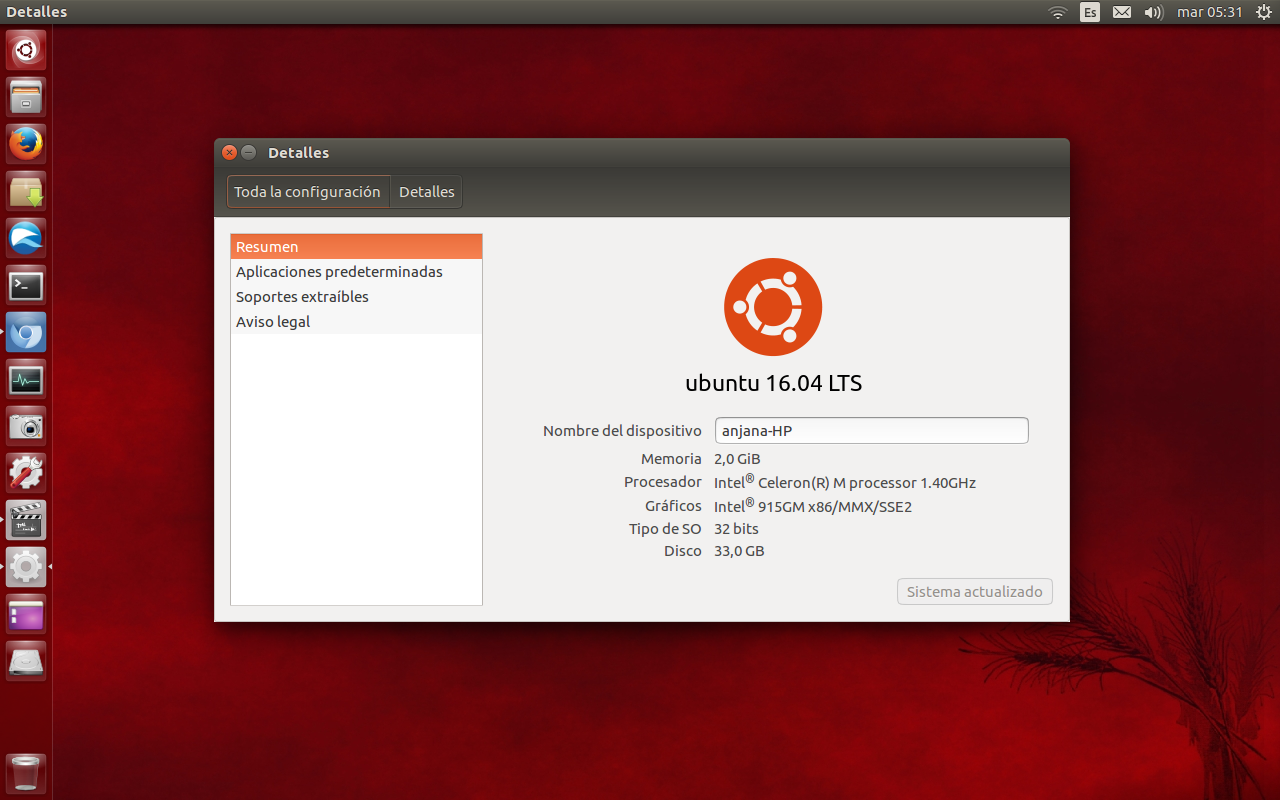This screenshot has width=1280, height=800.
Task: Select Resumen in the sidebar
Action: (x=356, y=247)
